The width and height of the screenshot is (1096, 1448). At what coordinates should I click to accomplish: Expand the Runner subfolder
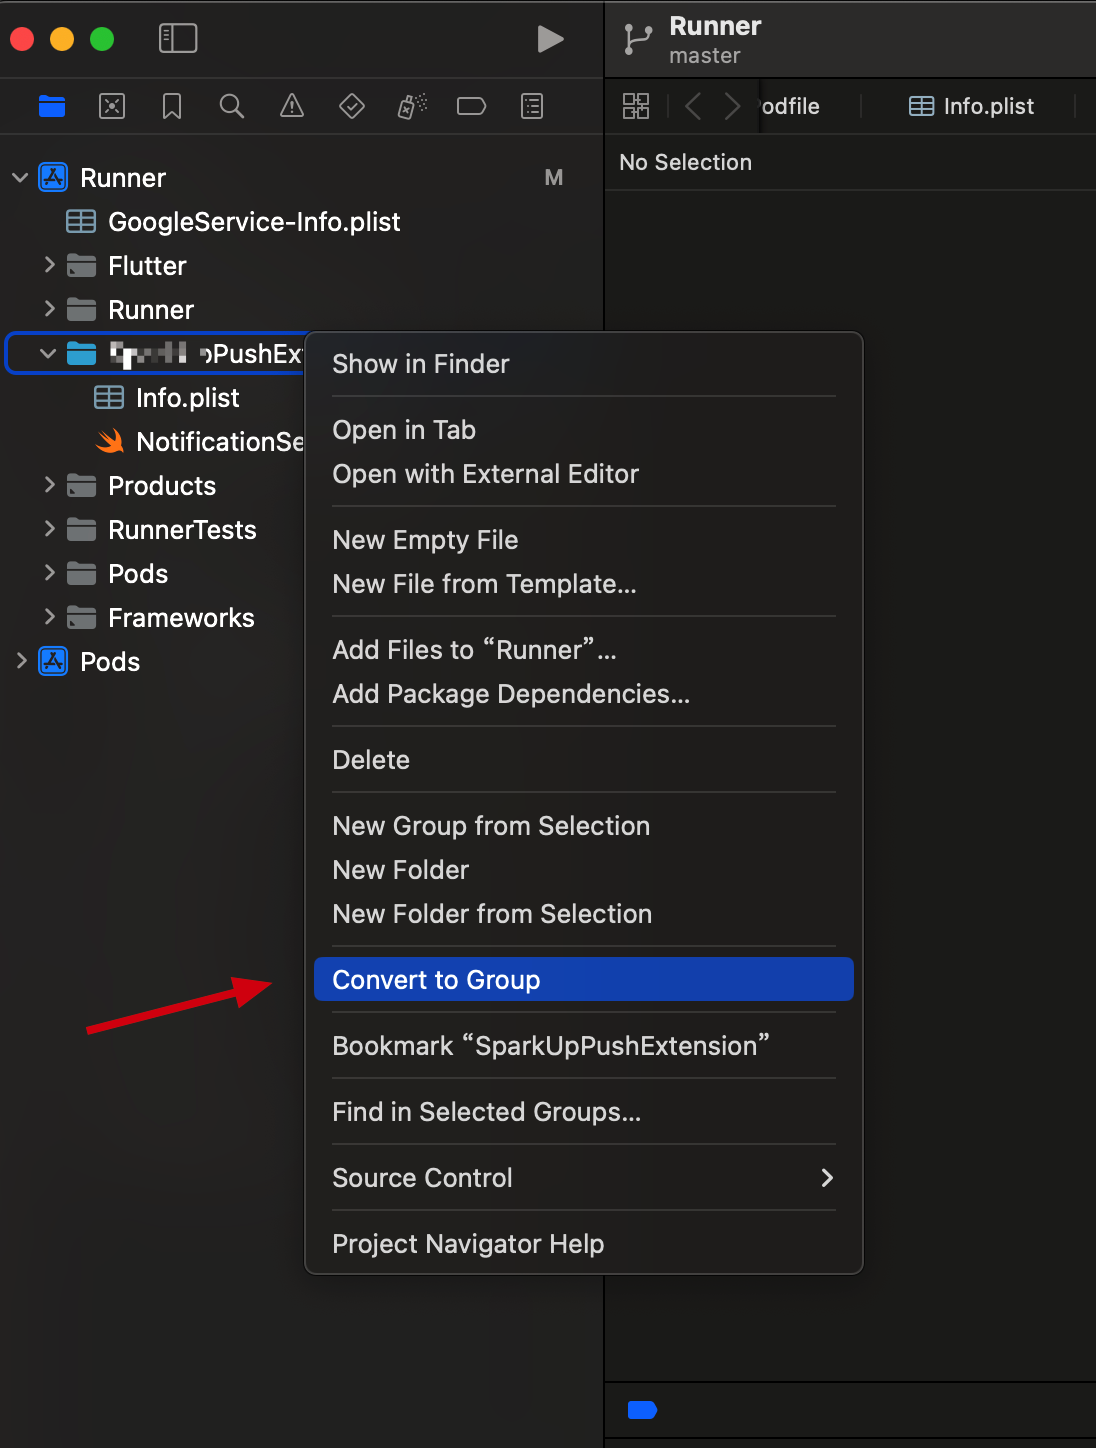49,309
